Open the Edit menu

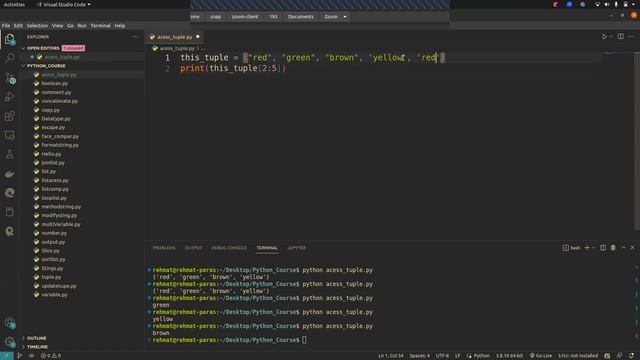pos(18,26)
